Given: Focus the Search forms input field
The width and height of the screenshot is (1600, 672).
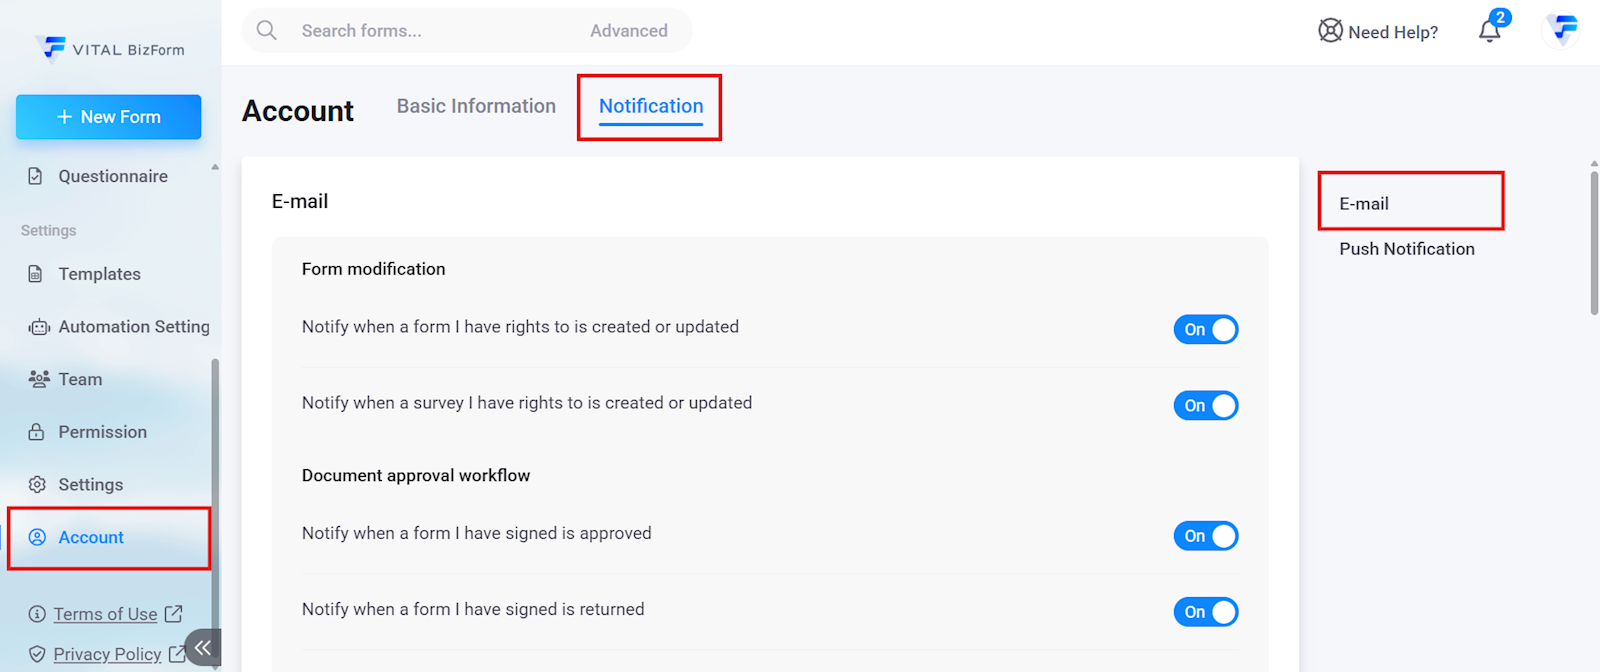Looking at the screenshot, I should [x=430, y=31].
